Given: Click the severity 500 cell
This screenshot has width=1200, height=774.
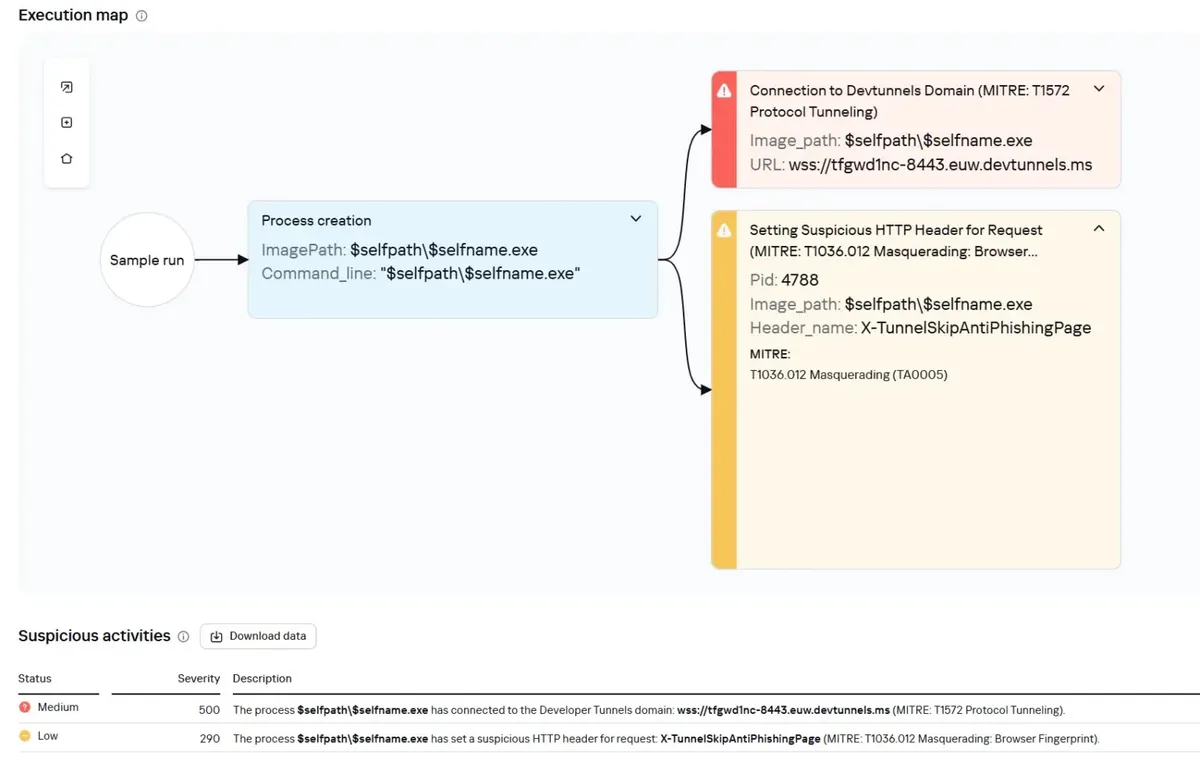Looking at the screenshot, I should coord(209,710).
